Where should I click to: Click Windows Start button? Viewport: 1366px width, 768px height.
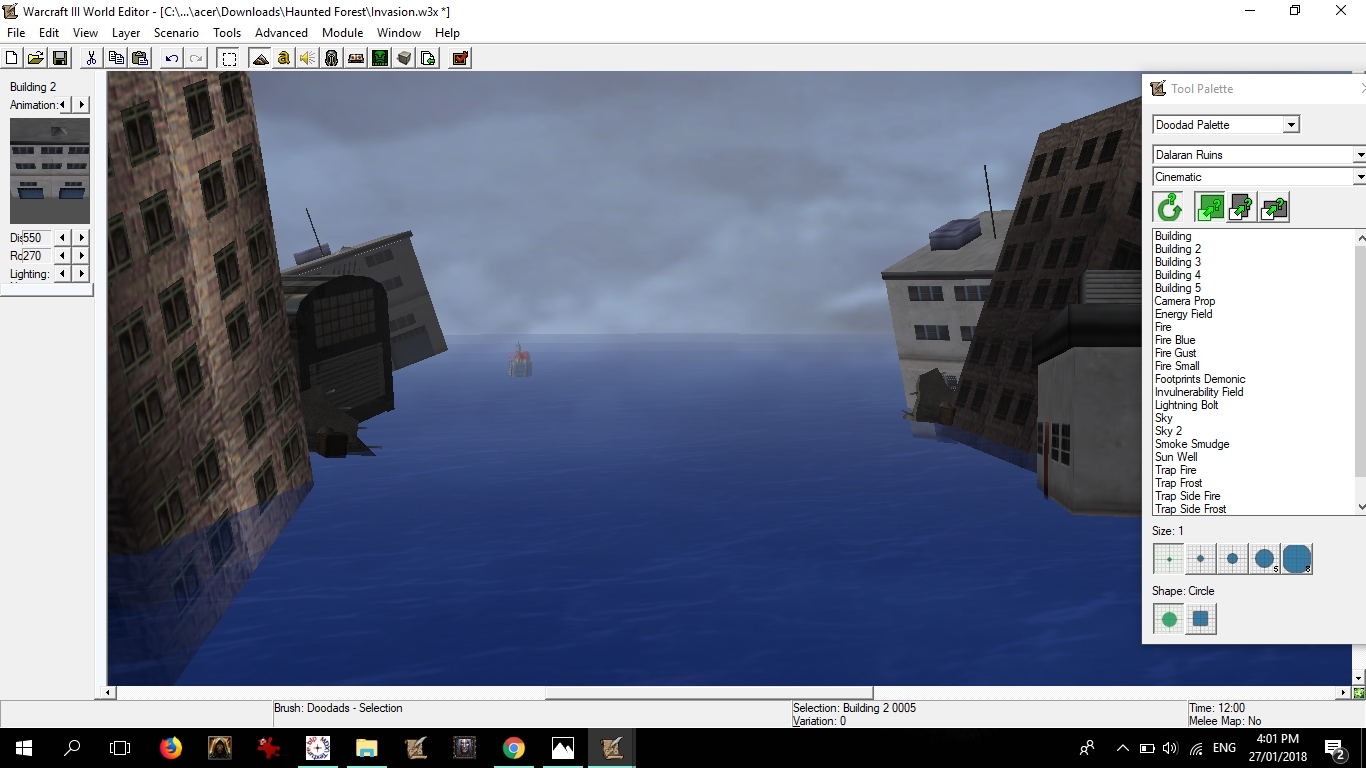point(24,747)
